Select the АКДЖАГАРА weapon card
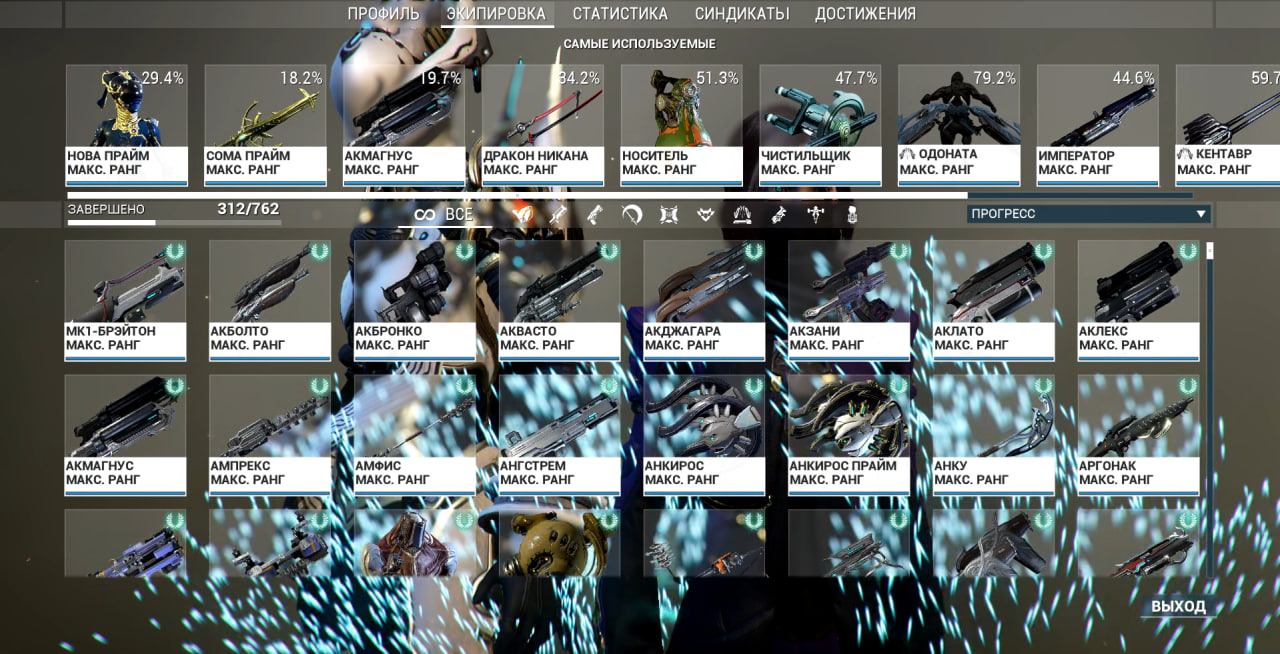This screenshot has height=654, width=1280. [x=705, y=300]
